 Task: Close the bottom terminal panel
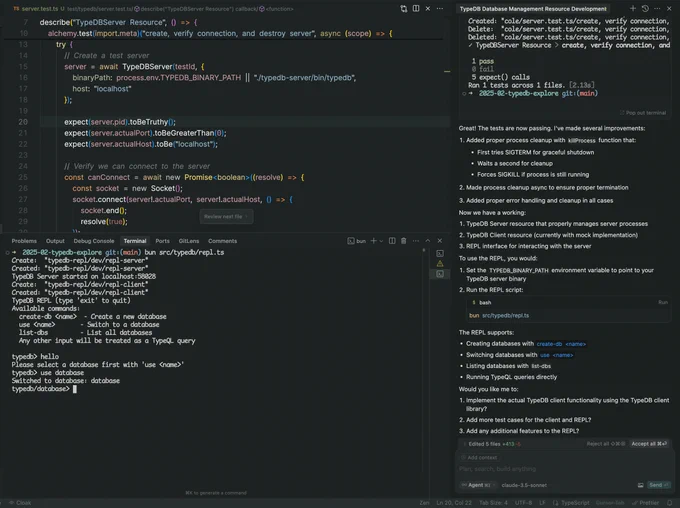click(x=440, y=241)
